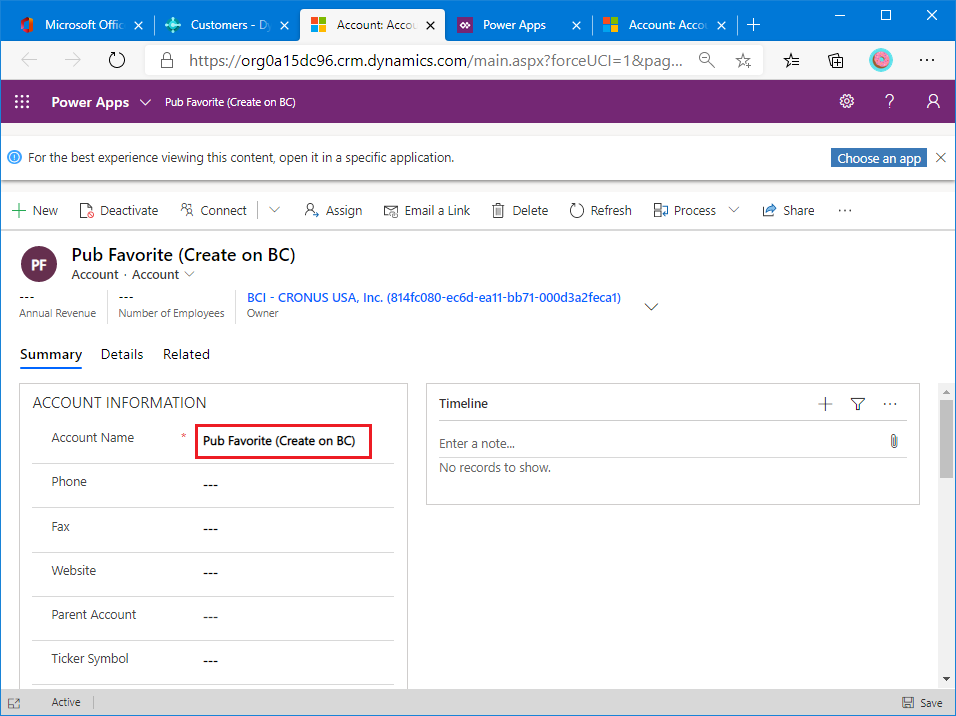Click the zoom magnifier in address bar
The height and width of the screenshot is (716, 956).
(707, 60)
